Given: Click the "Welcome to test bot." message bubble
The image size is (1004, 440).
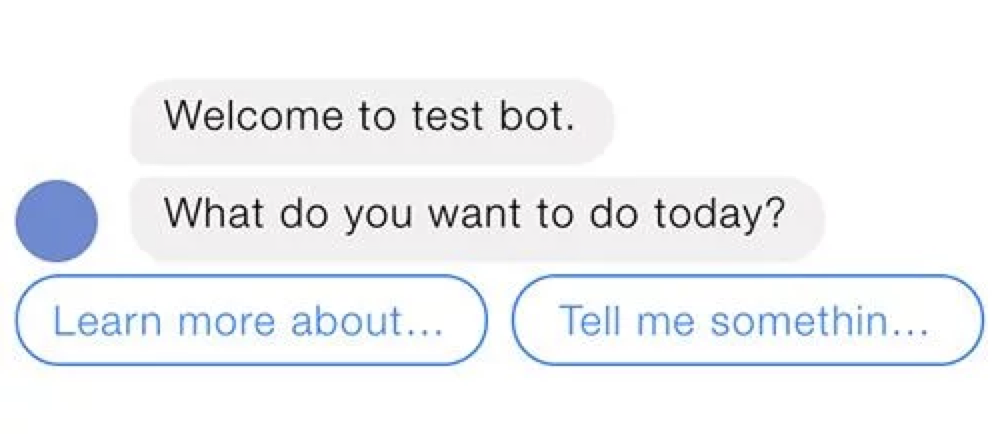Looking at the screenshot, I should [x=371, y=119].
